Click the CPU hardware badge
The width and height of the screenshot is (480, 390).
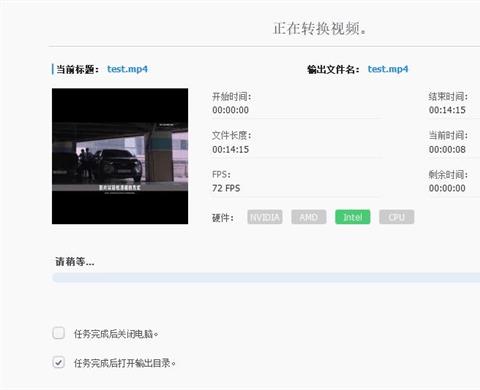click(397, 217)
